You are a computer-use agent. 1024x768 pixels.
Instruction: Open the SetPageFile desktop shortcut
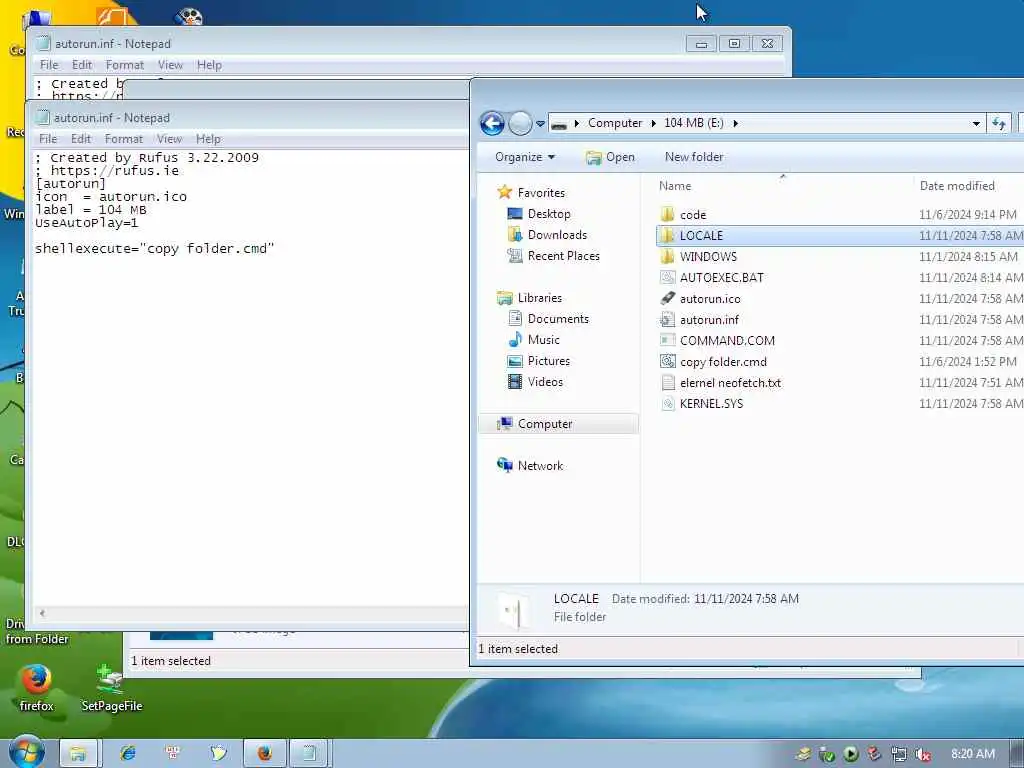(111, 688)
